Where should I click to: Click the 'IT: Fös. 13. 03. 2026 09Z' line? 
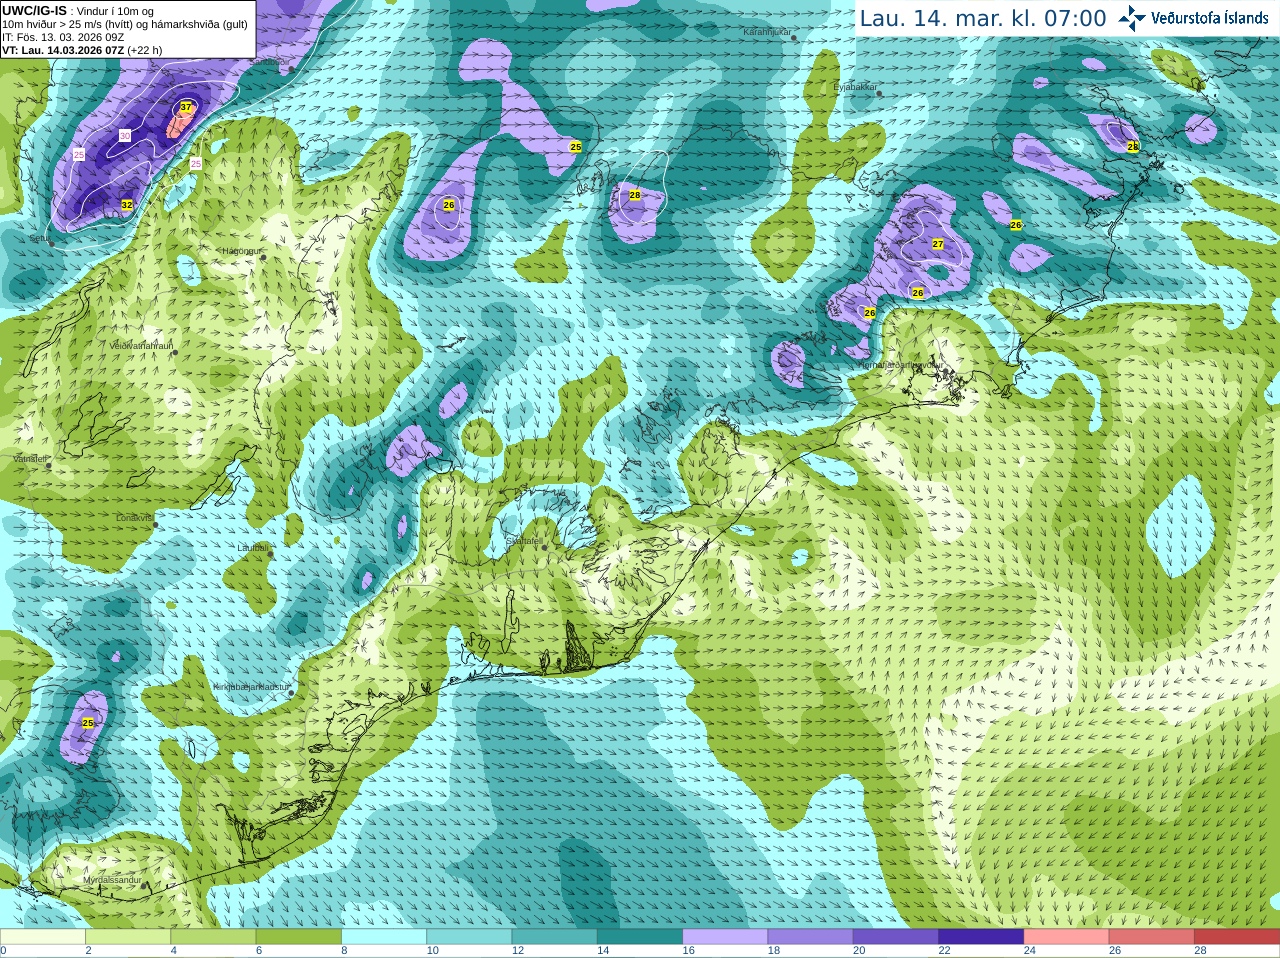63,37
